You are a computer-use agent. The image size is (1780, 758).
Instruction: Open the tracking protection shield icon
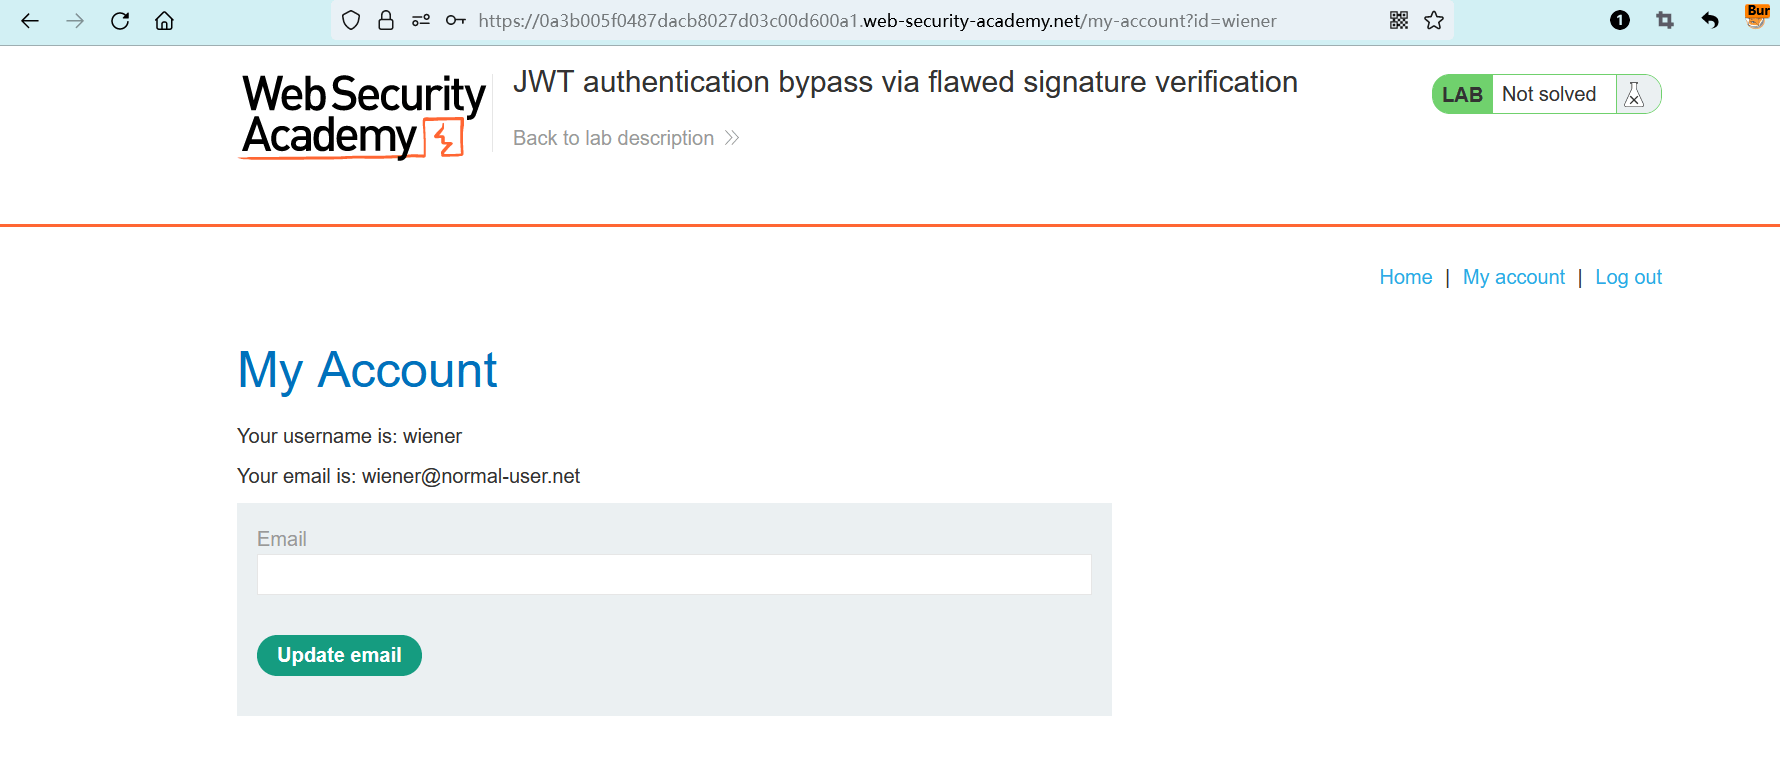[x=351, y=21]
